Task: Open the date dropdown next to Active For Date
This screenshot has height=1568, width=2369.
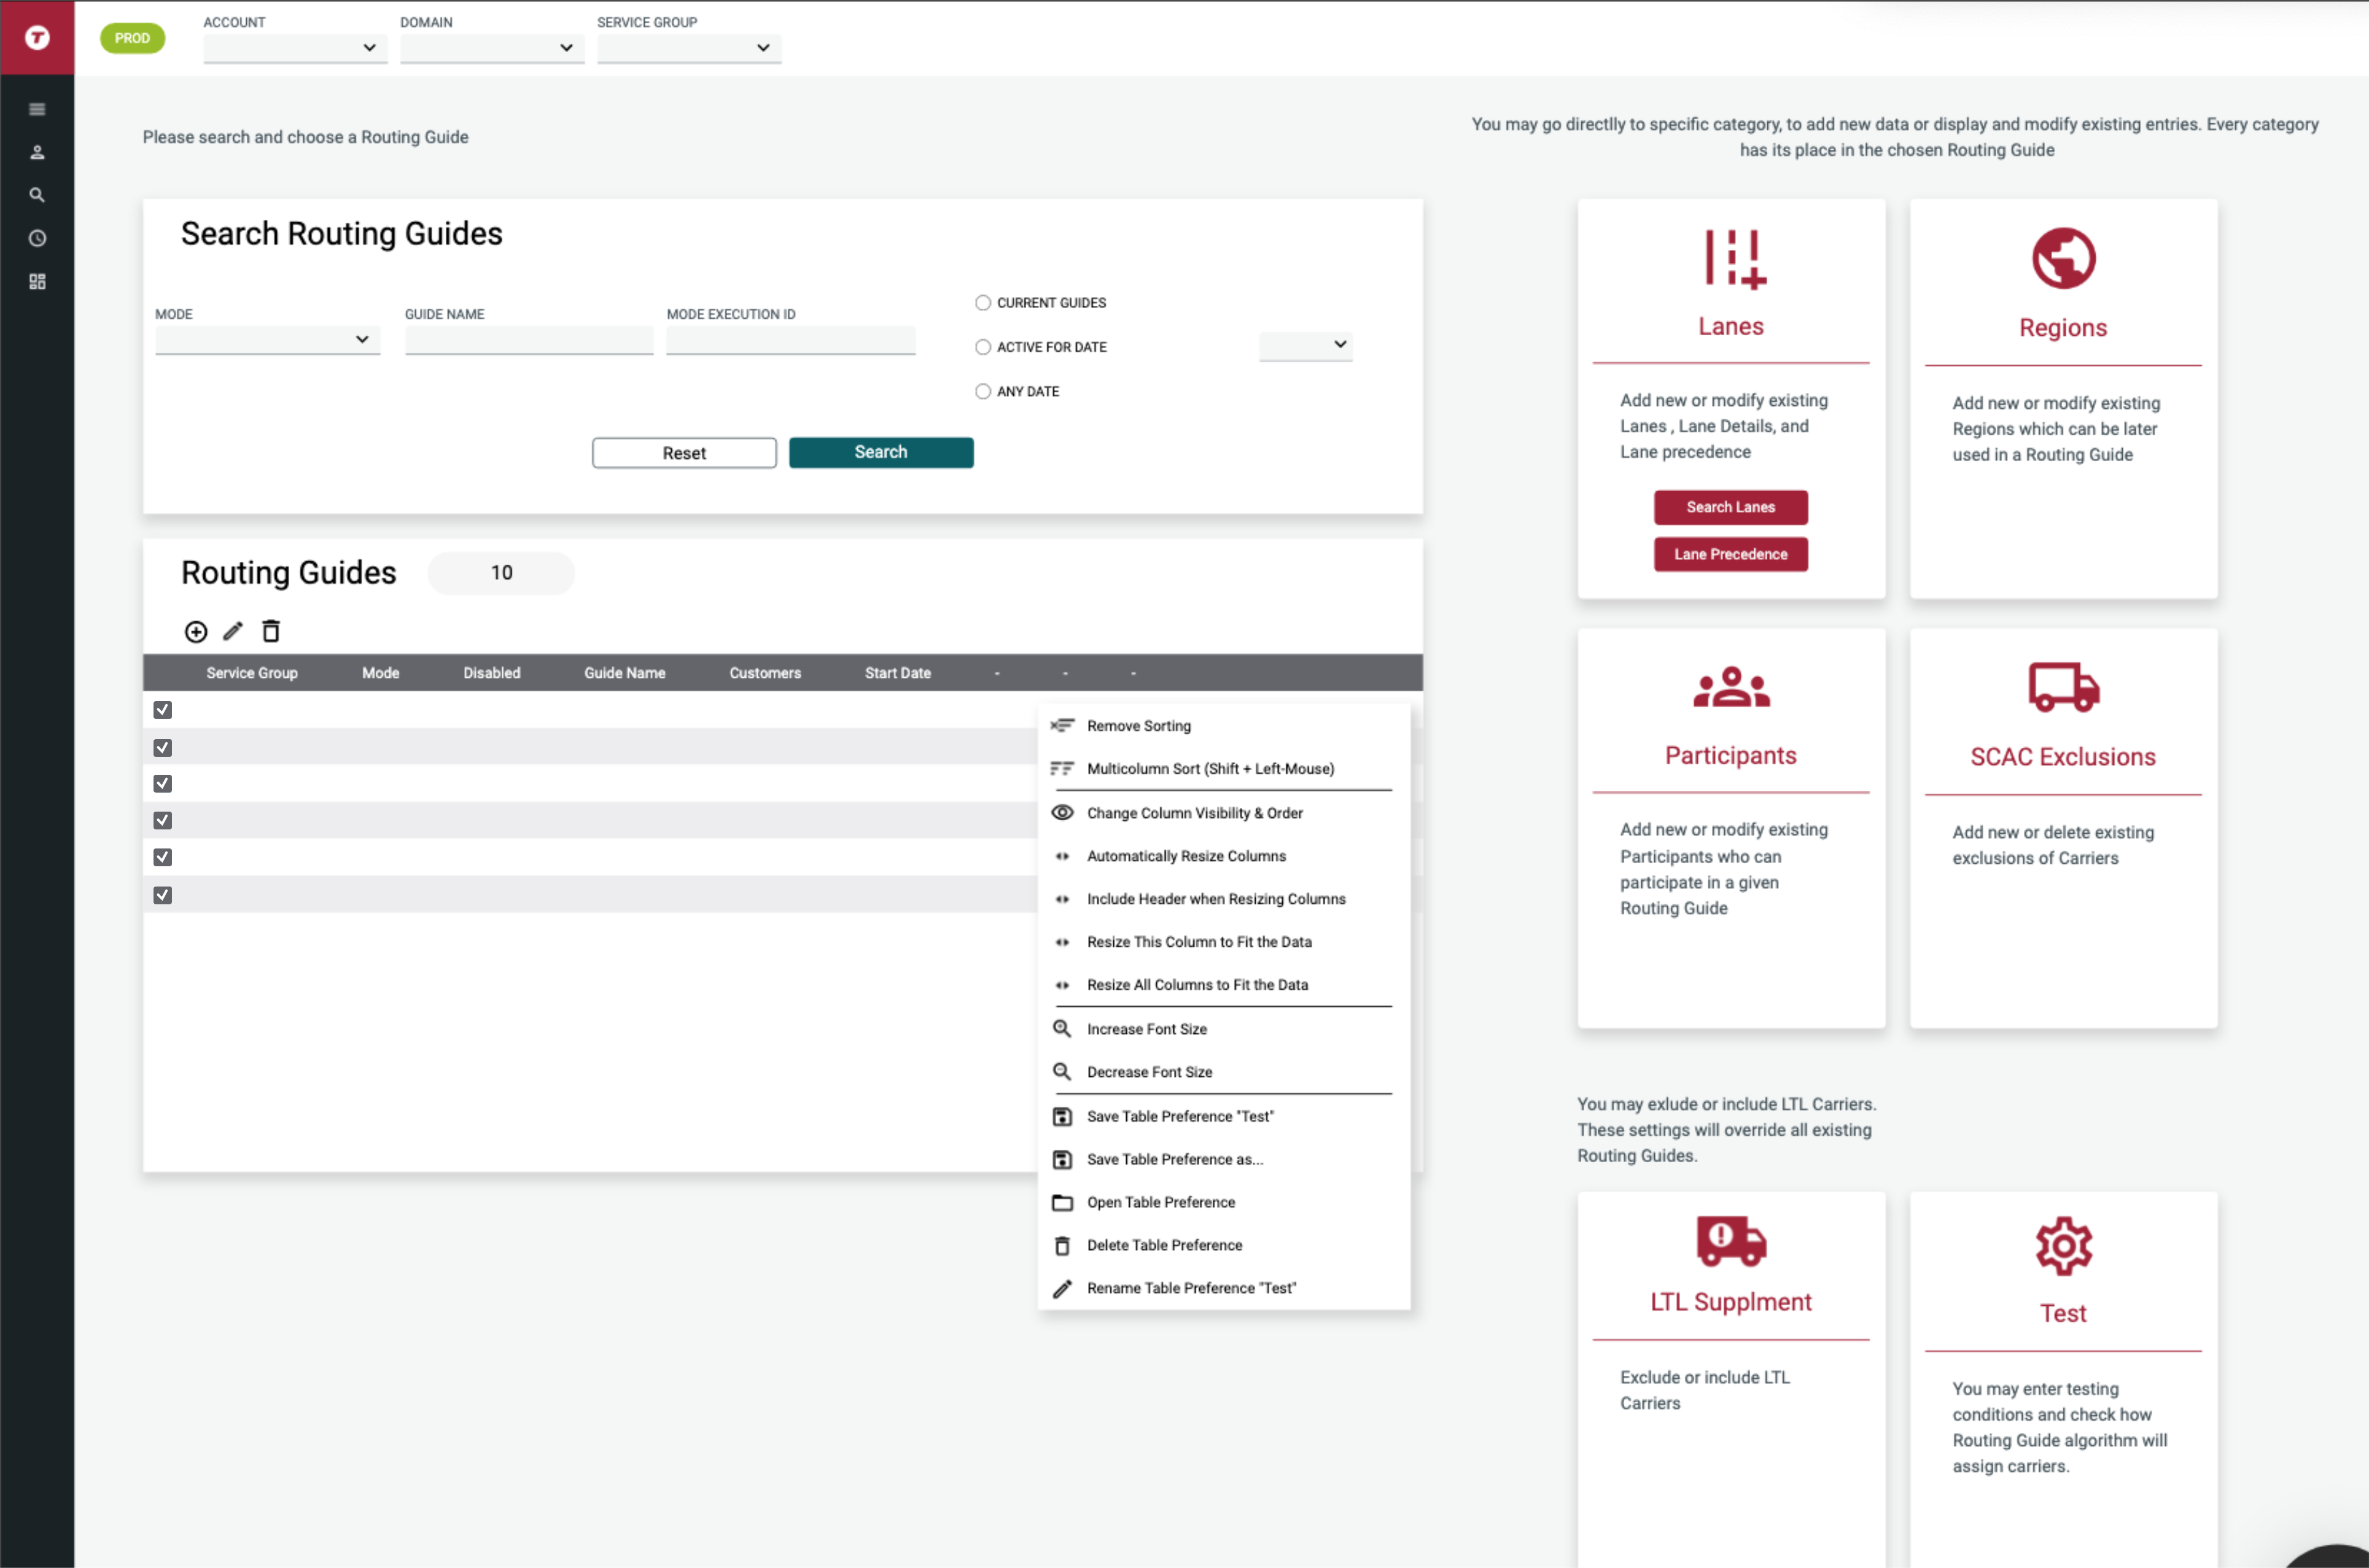Action: click(x=1305, y=345)
